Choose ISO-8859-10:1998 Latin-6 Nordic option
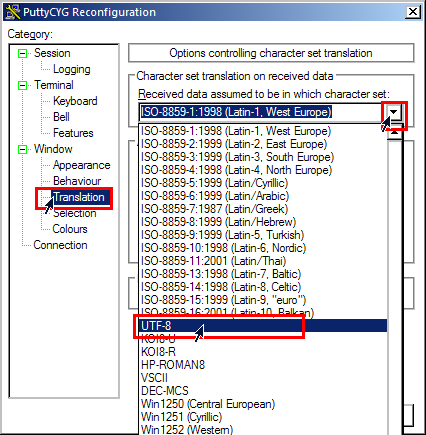The image size is (426, 435). tap(263, 248)
